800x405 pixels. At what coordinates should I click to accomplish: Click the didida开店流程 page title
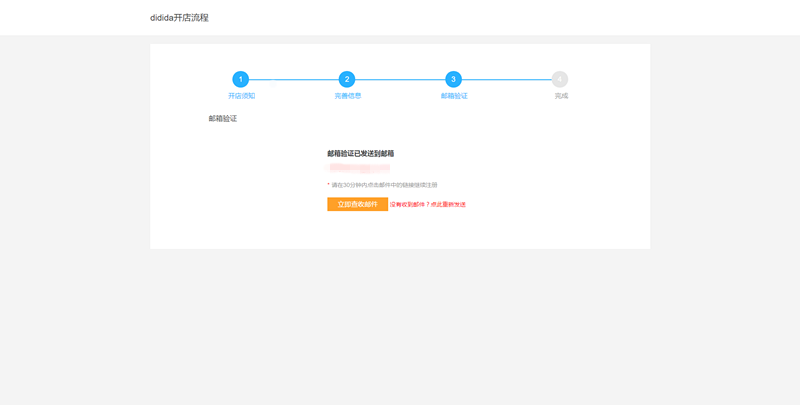[x=180, y=18]
